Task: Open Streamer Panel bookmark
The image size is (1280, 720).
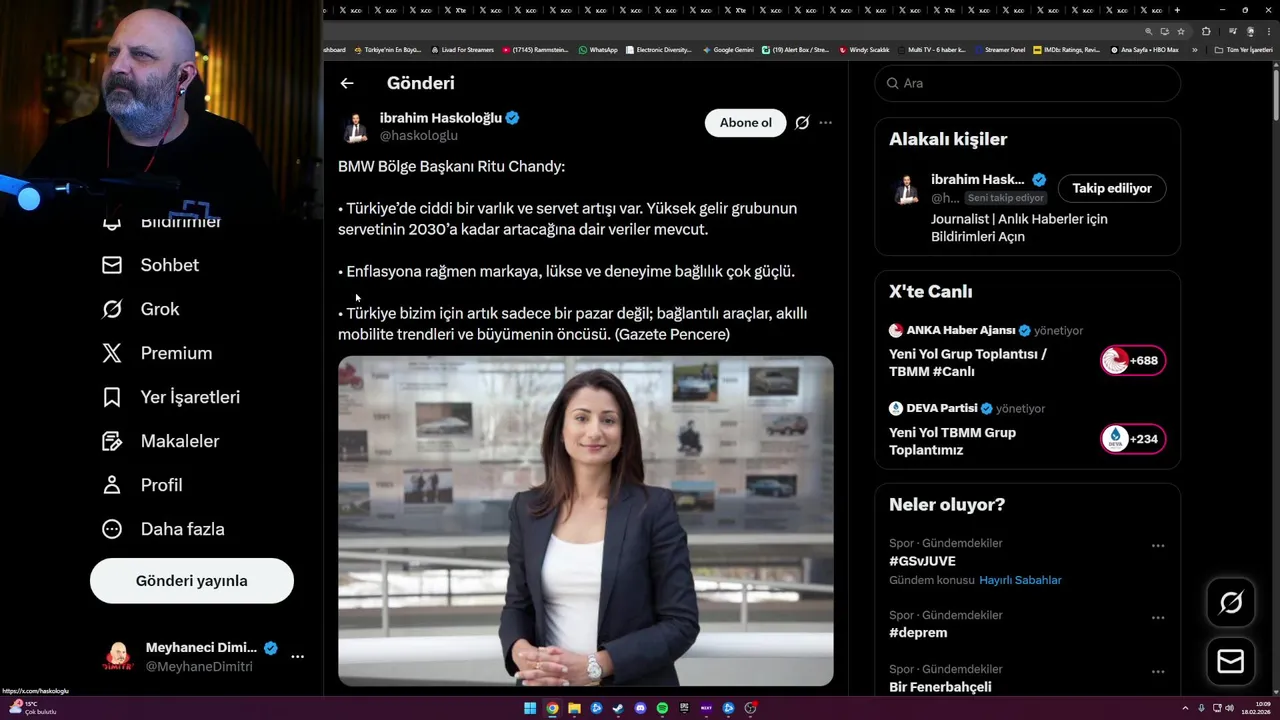Action: (x=999, y=49)
